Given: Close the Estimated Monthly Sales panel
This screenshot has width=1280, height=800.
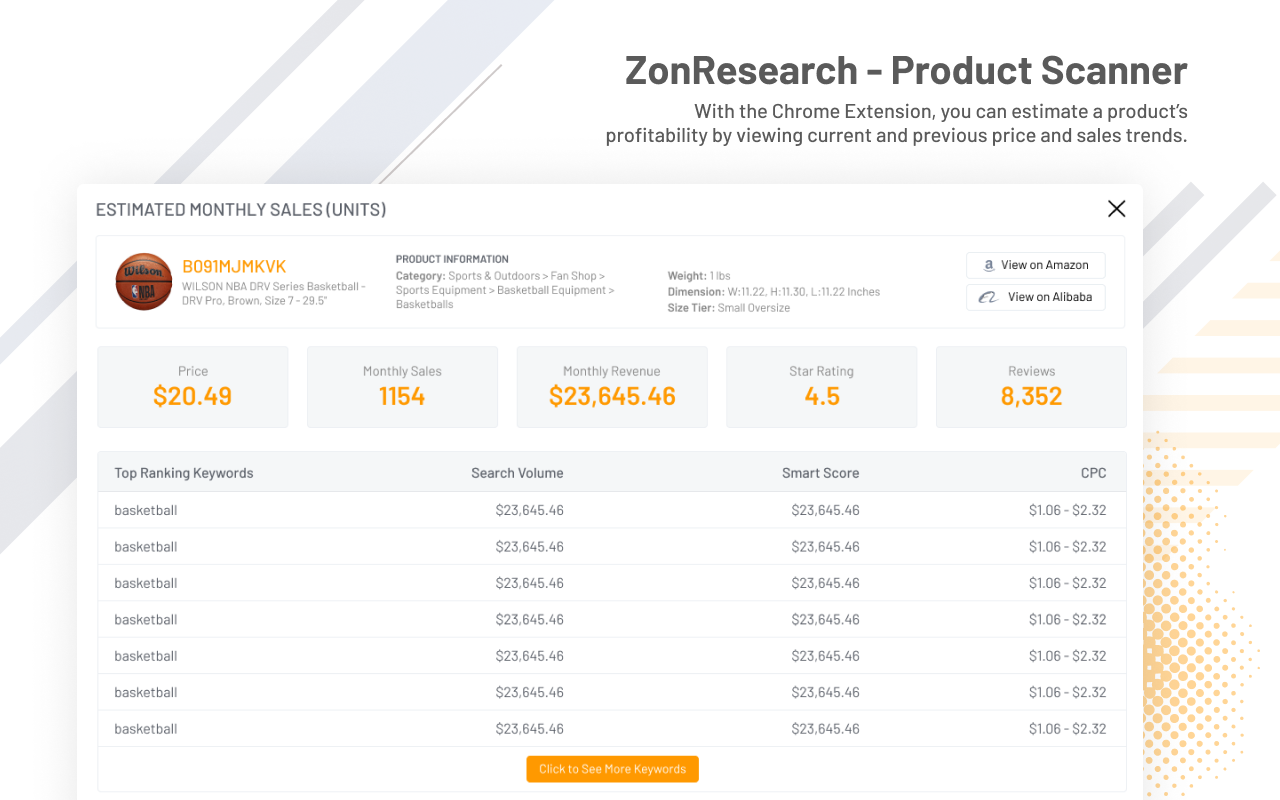Looking at the screenshot, I should tap(1116, 209).
